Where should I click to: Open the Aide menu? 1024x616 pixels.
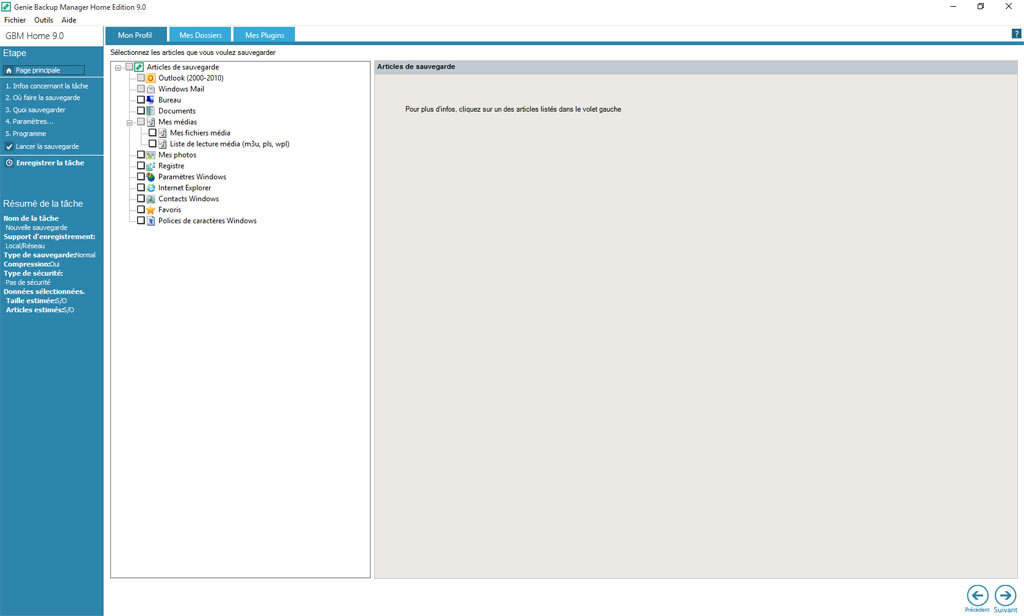(x=69, y=20)
